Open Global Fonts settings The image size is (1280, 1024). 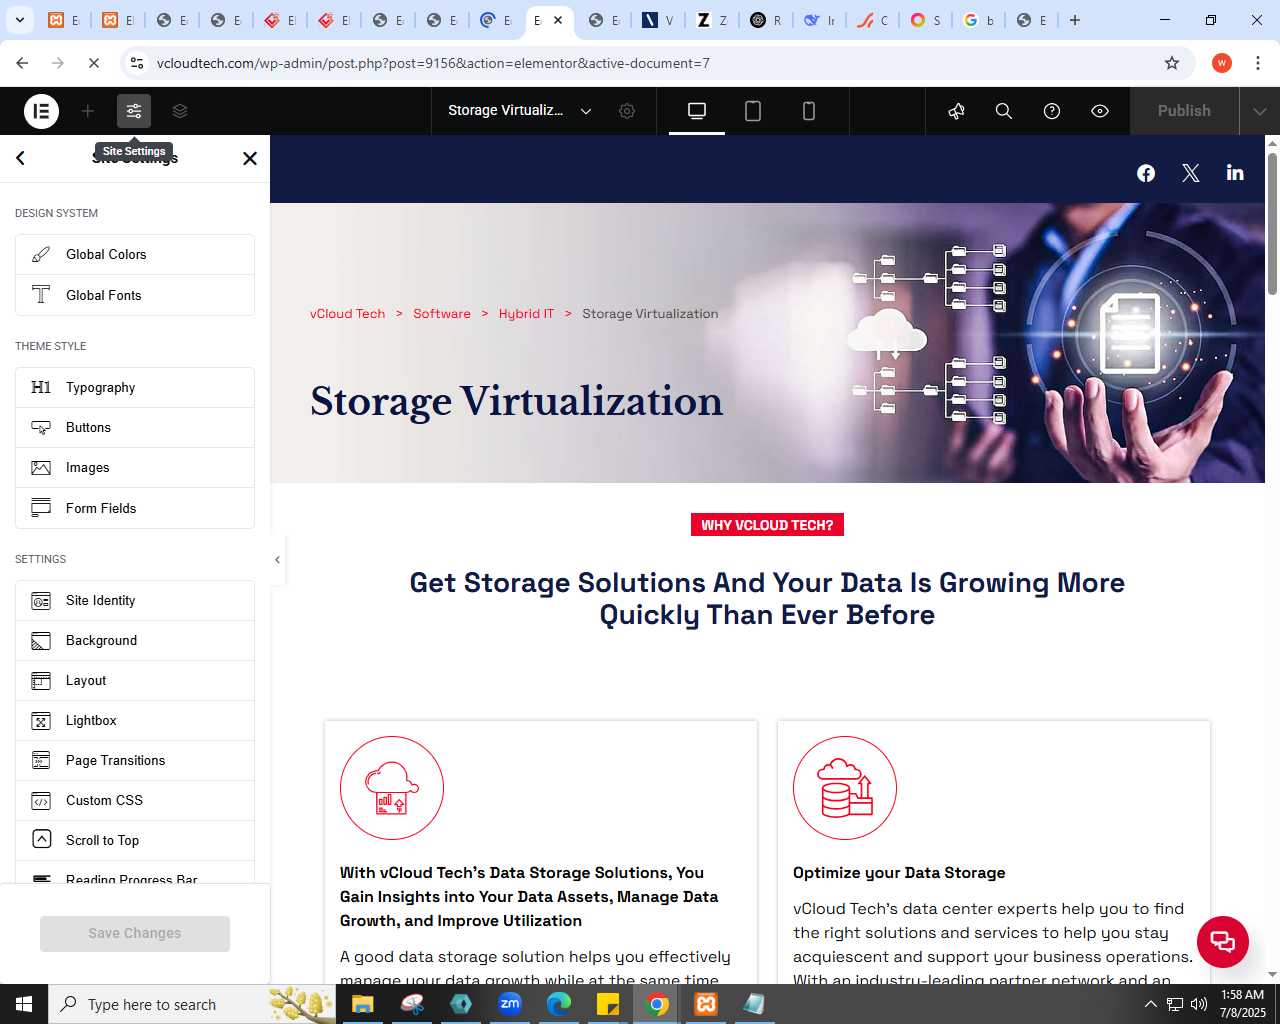(x=135, y=295)
